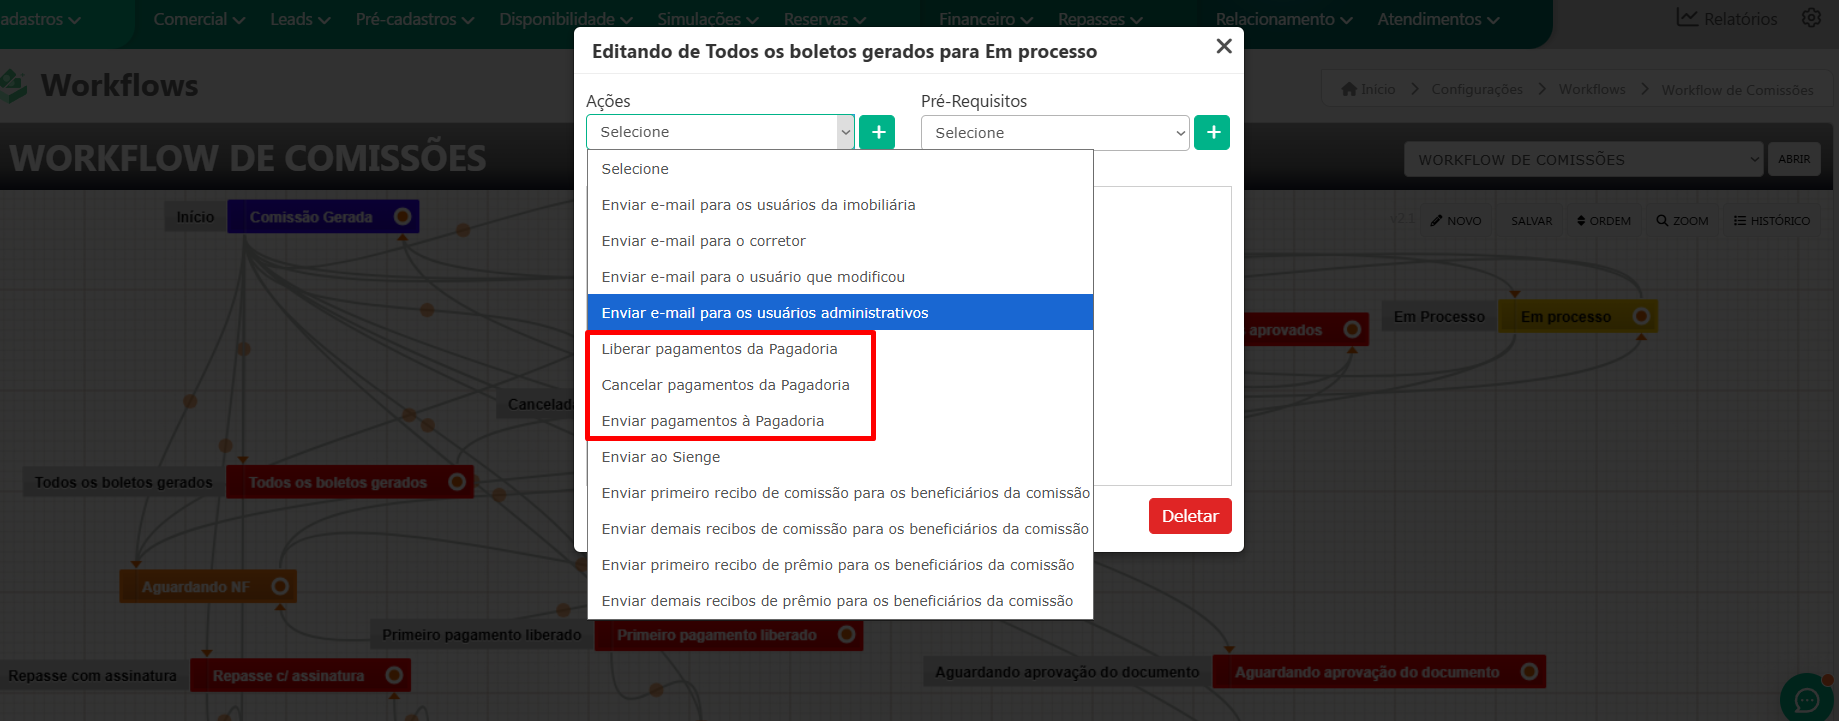
Task: Click the red Repasse c/ assinatura node
Action: (x=300, y=675)
